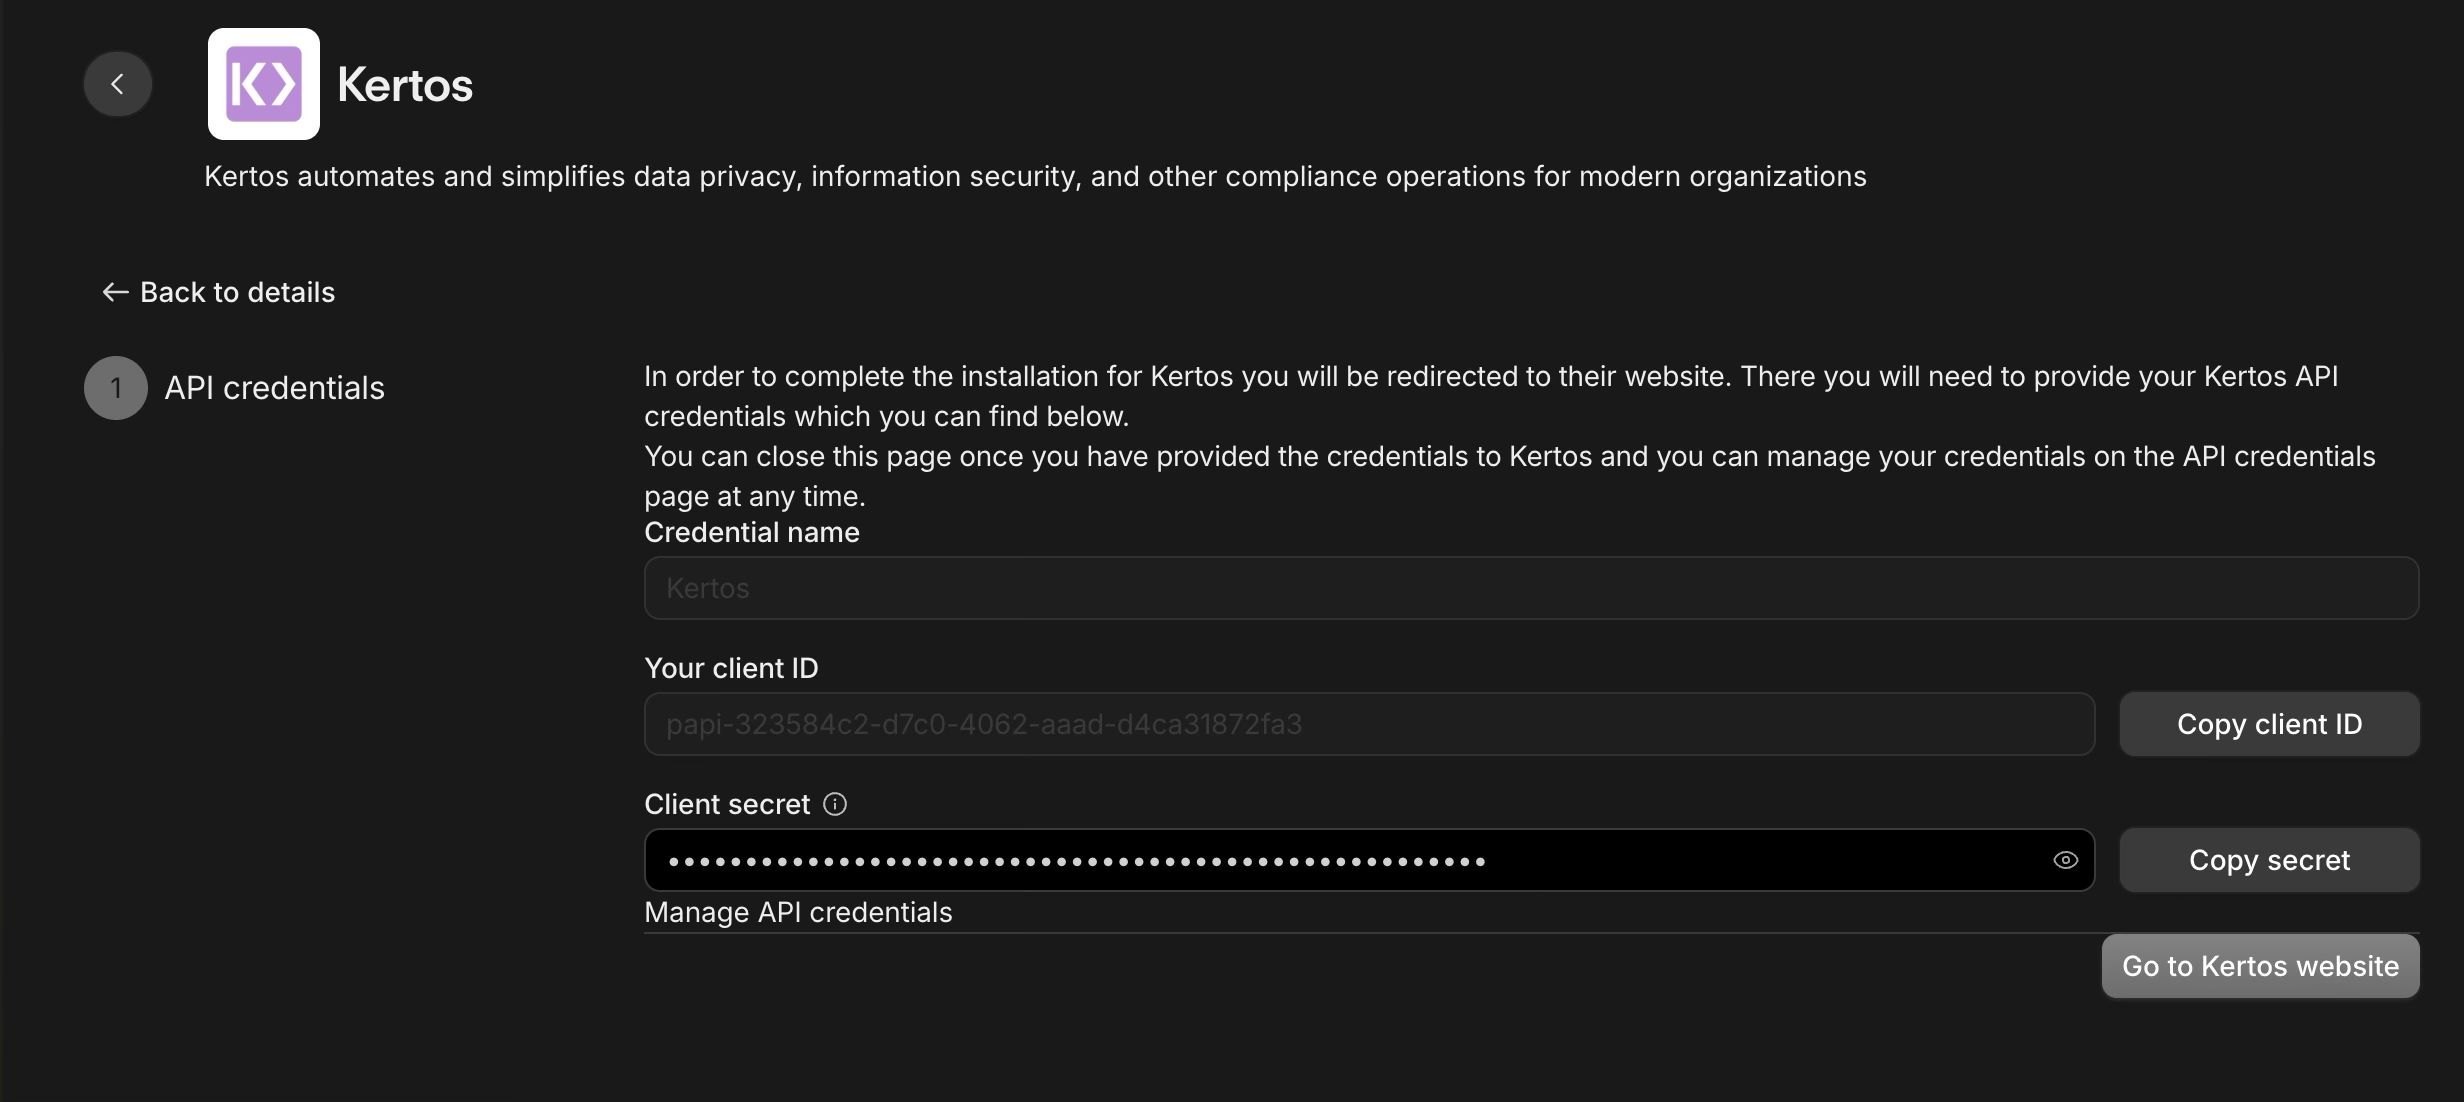Viewport: 2464px width, 1102px height.
Task: Click the Kertos description tagline text
Action: click(1035, 176)
